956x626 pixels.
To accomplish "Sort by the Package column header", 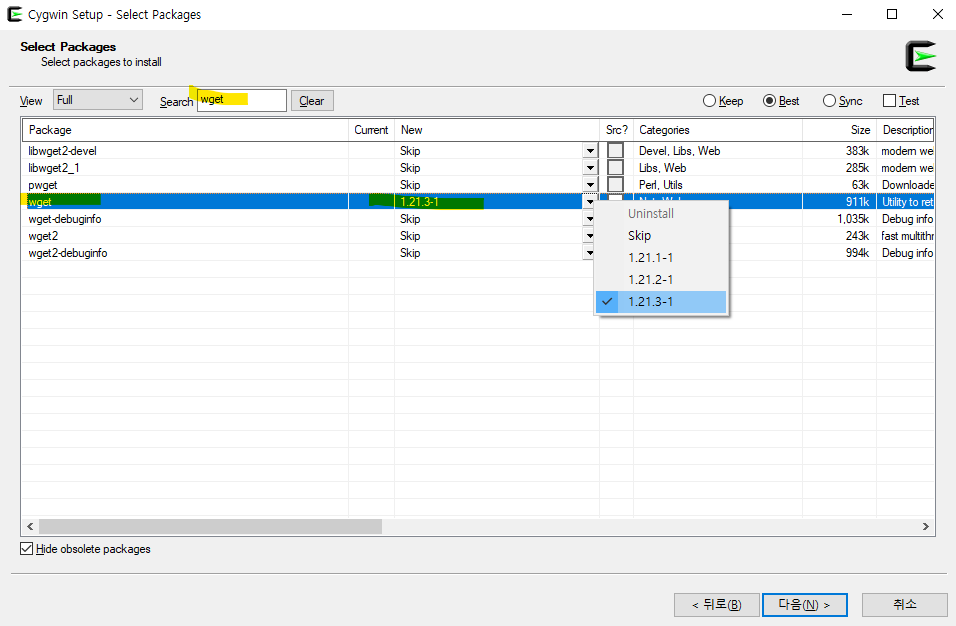I will pos(185,130).
